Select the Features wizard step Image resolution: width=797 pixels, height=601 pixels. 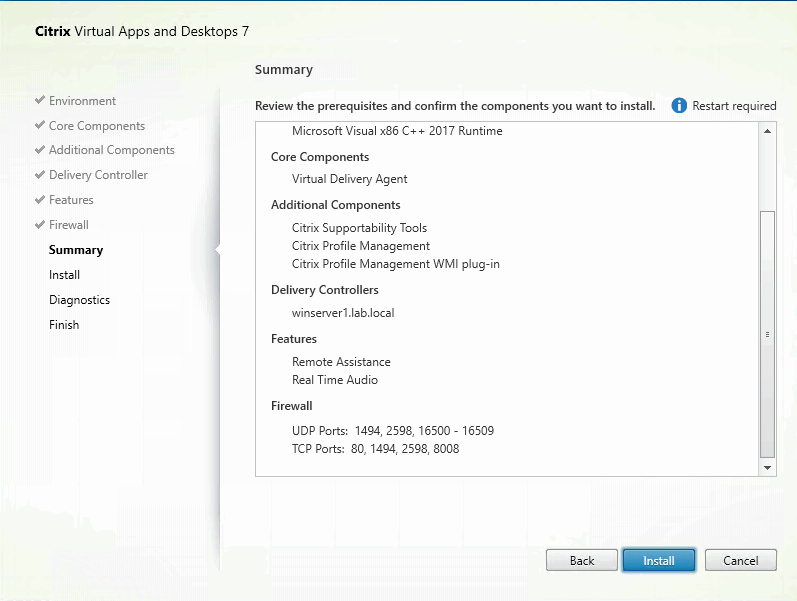(71, 200)
